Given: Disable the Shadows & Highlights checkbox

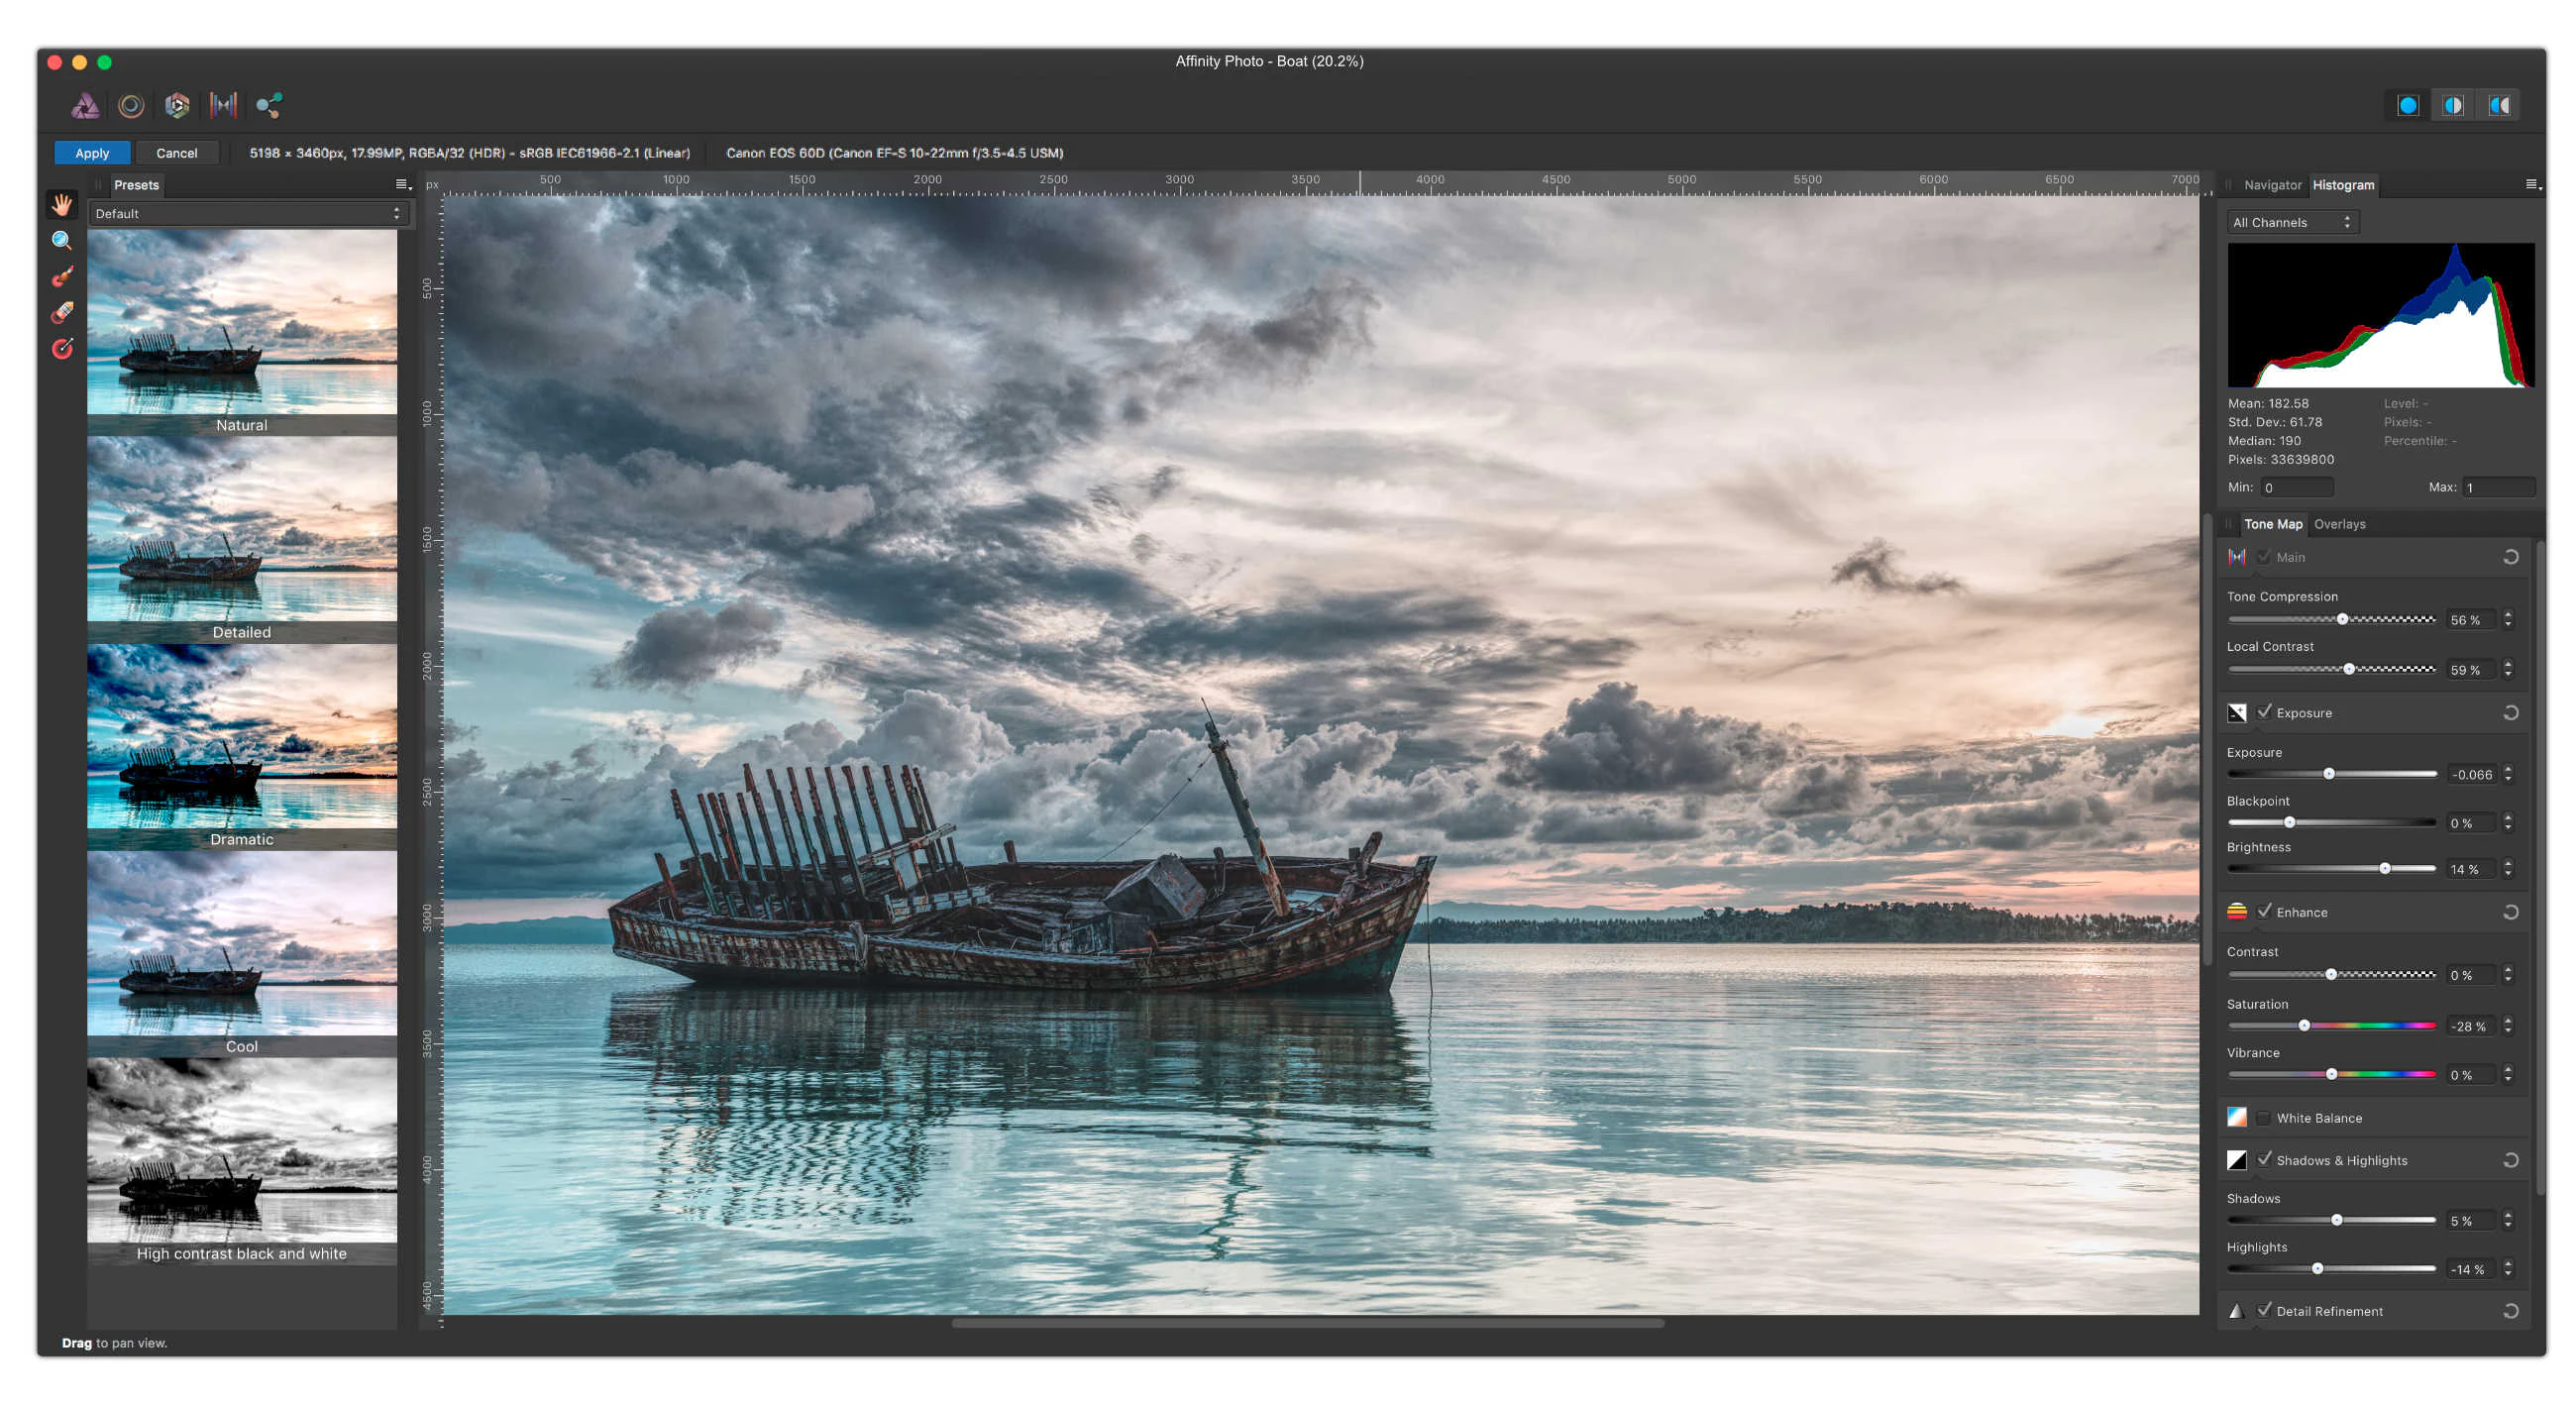Looking at the screenshot, I should tap(2264, 1159).
